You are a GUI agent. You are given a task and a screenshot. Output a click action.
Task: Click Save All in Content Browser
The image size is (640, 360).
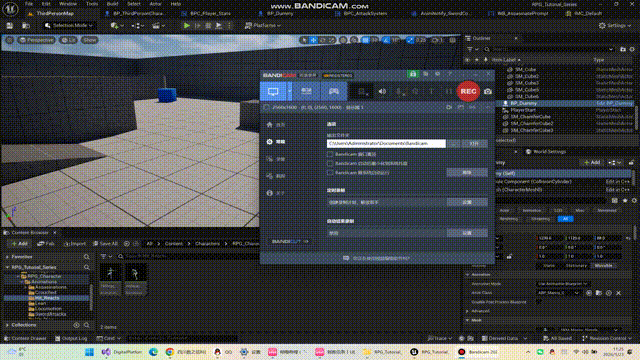coord(106,244)
